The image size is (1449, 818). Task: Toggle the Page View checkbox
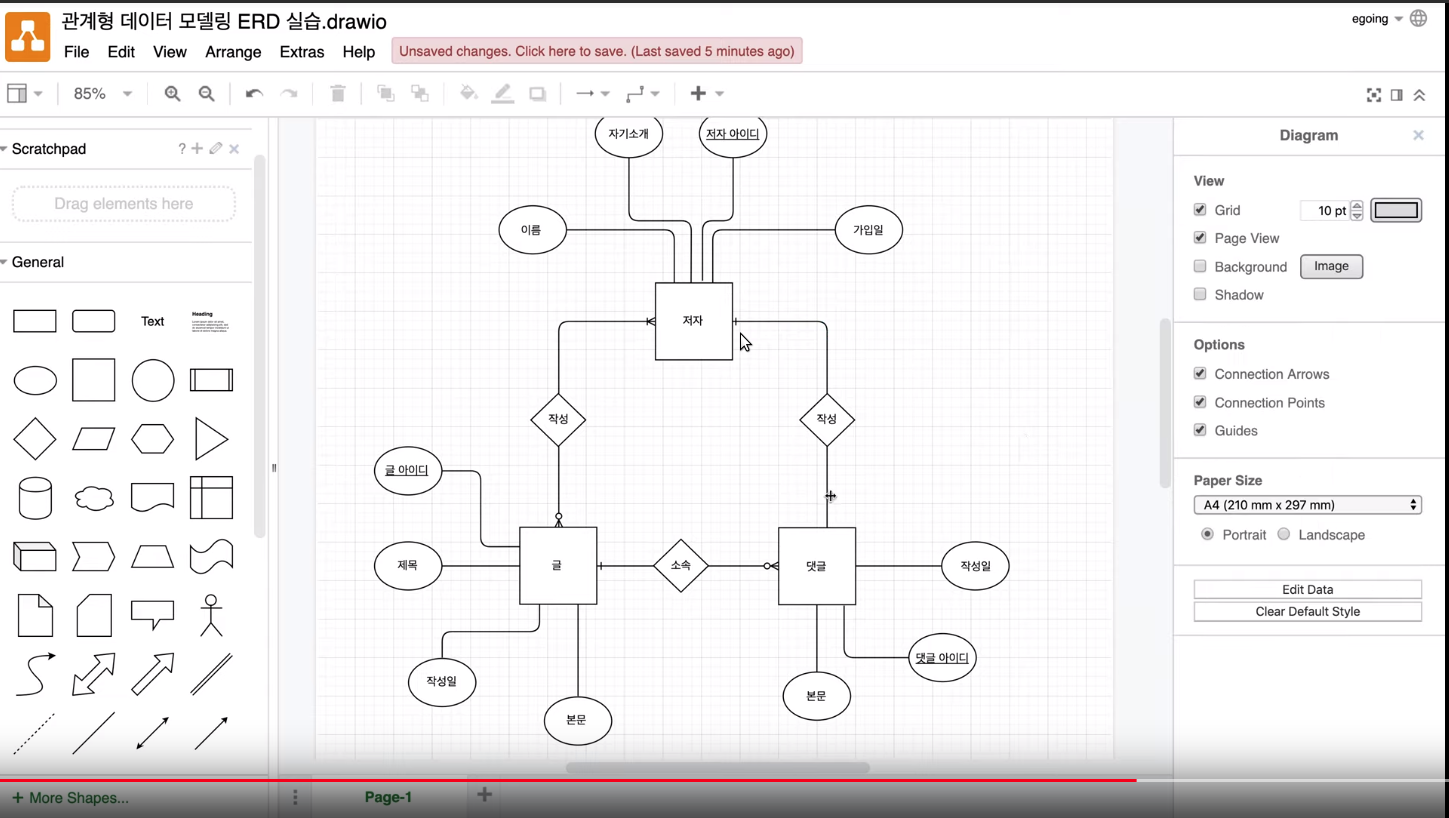point(1200,238)
